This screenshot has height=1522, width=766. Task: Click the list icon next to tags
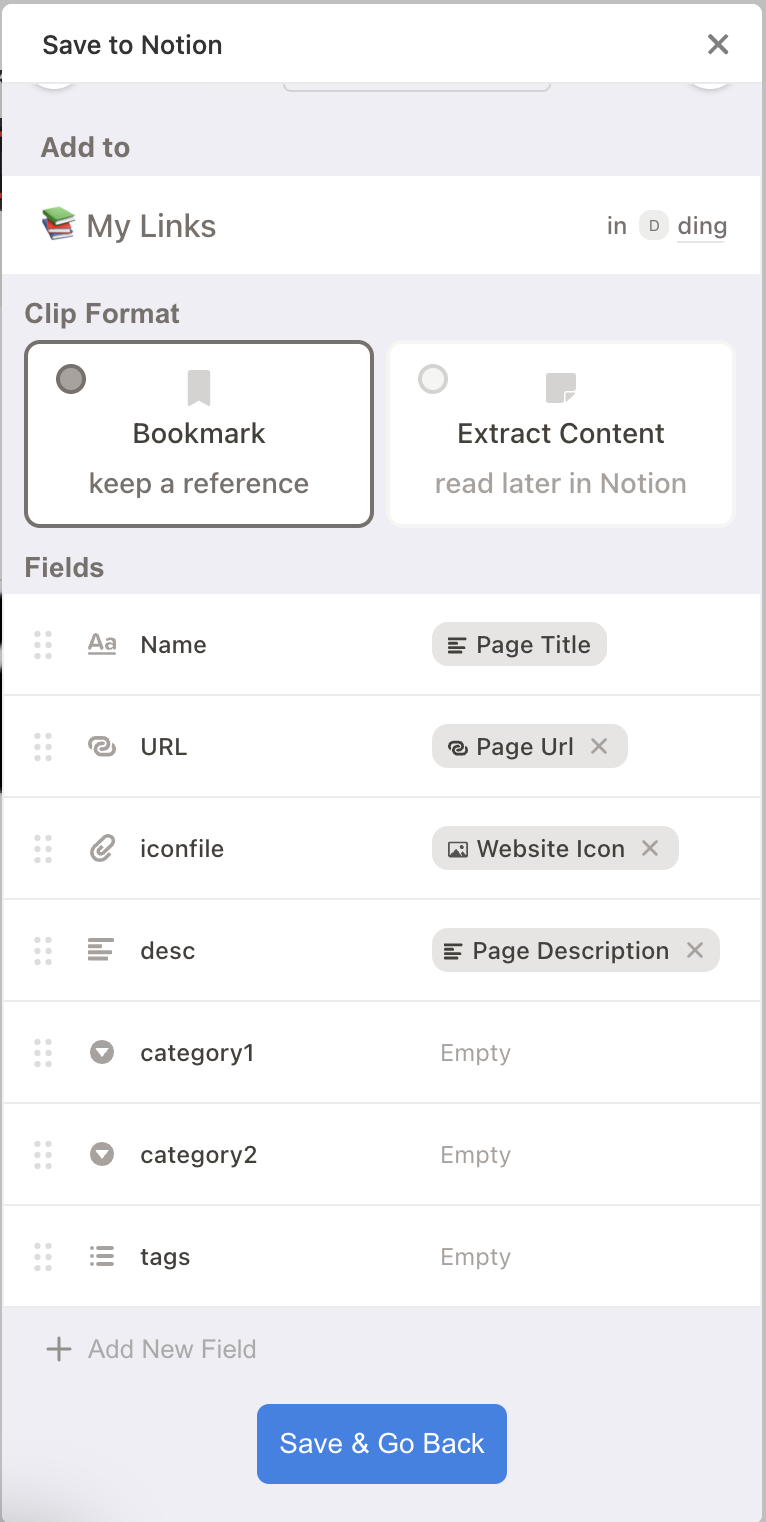tap(102, 1256)
